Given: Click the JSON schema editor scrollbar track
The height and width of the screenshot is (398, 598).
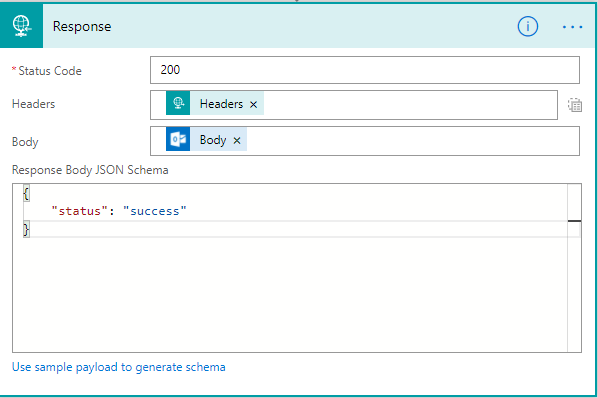Looking at the screenshot, I should (x=574, y=286).
